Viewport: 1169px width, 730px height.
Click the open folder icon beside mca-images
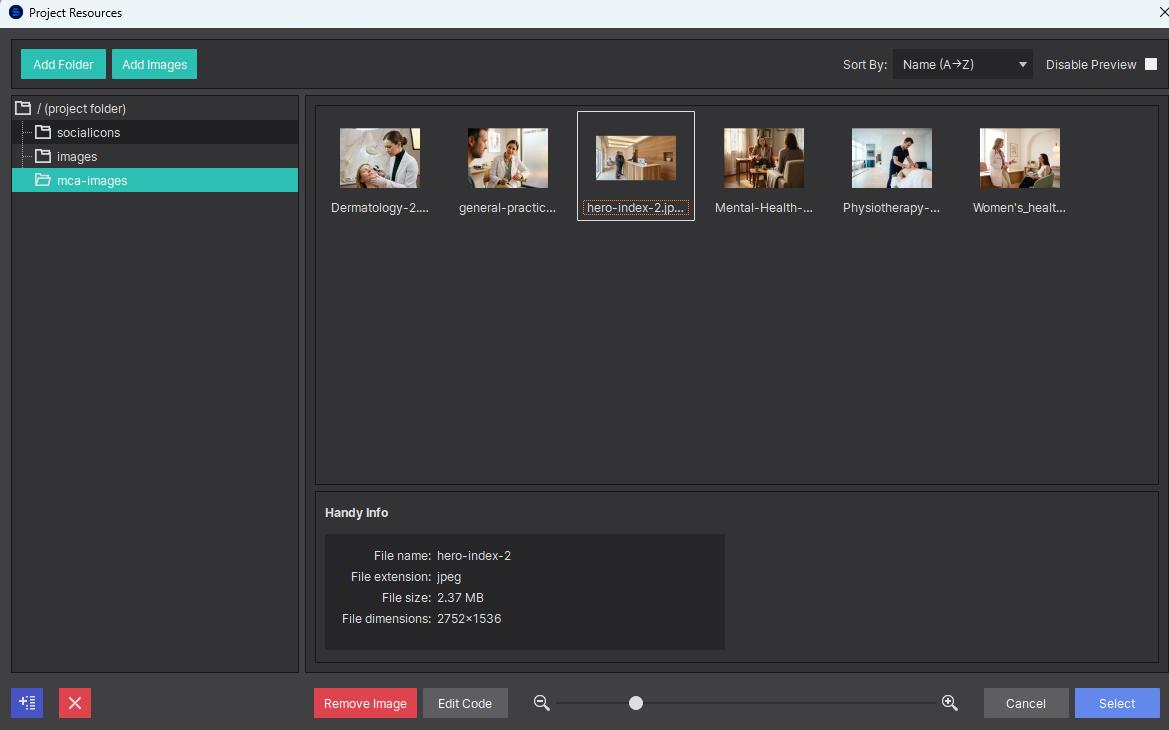(43, 180)
